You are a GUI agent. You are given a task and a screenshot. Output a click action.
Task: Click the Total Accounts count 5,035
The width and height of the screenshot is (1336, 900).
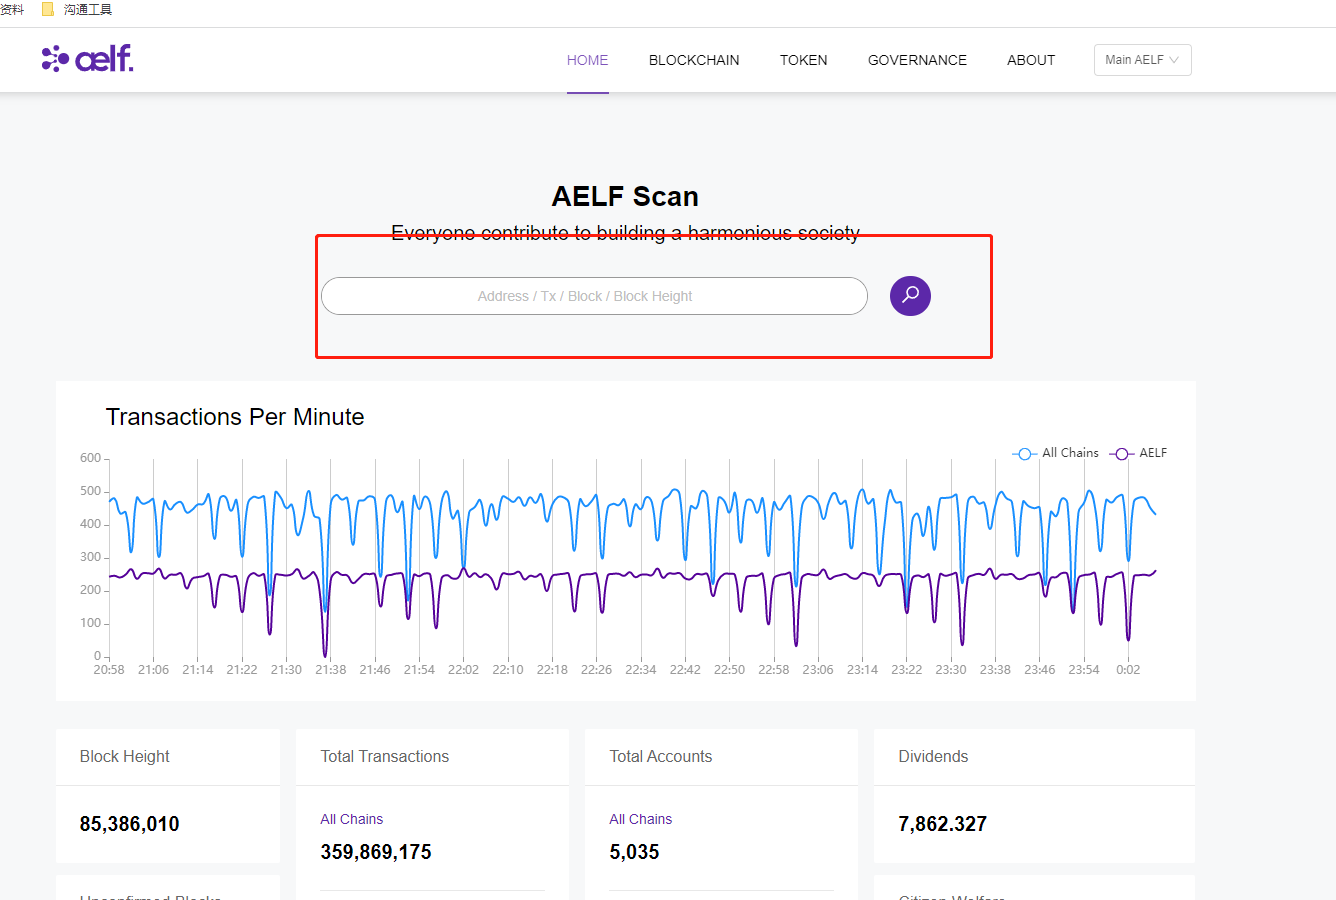[634, 852]
